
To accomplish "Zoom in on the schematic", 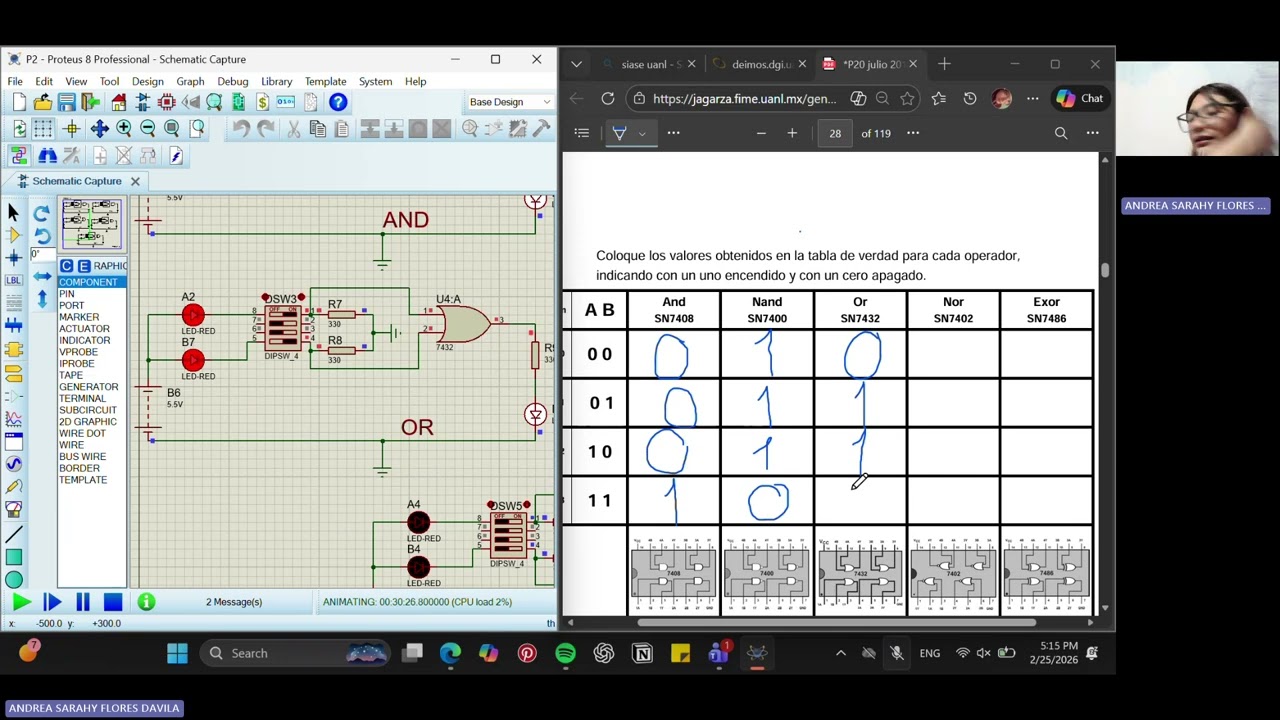I will (x=124, y=128).
